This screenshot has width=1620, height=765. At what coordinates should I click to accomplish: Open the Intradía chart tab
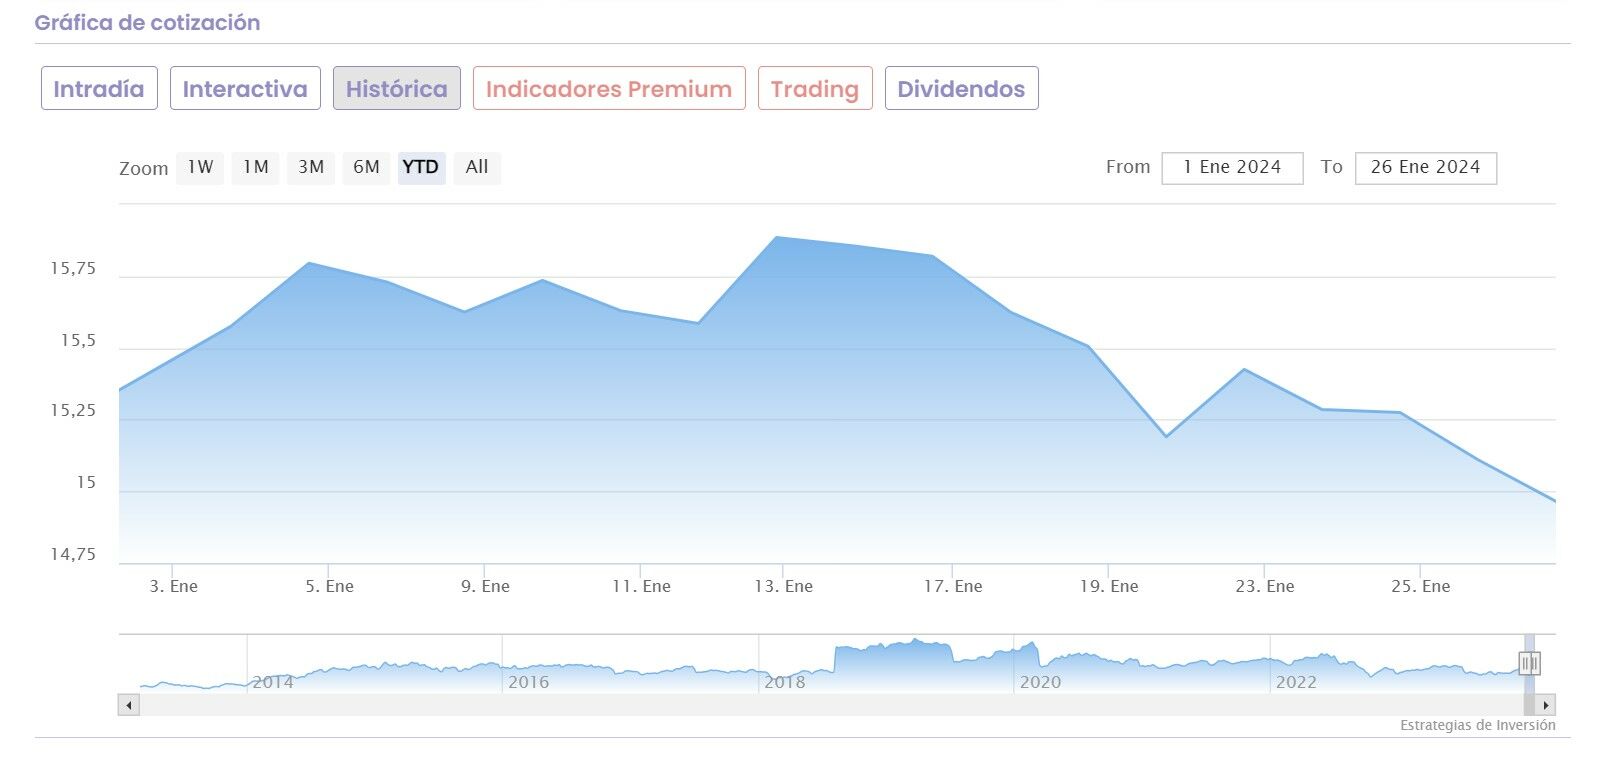pyautogui.click(x=99, y=89)
